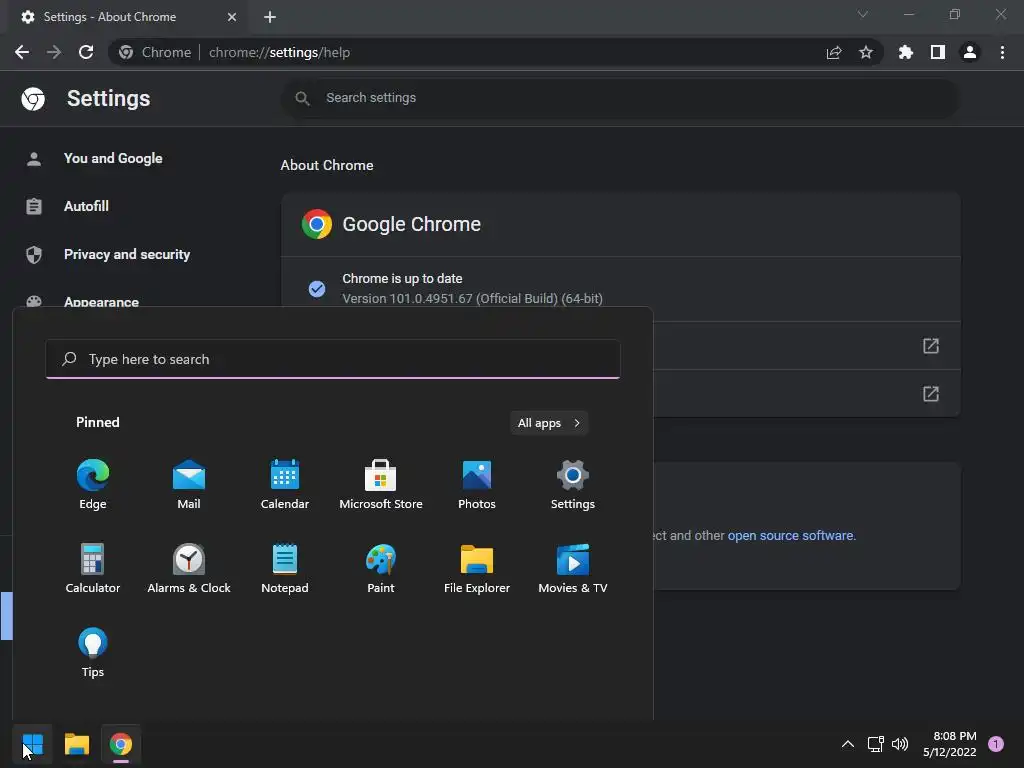Open Chrome three-dot menu
The image size is (1024, 768).
point(1002,52)
